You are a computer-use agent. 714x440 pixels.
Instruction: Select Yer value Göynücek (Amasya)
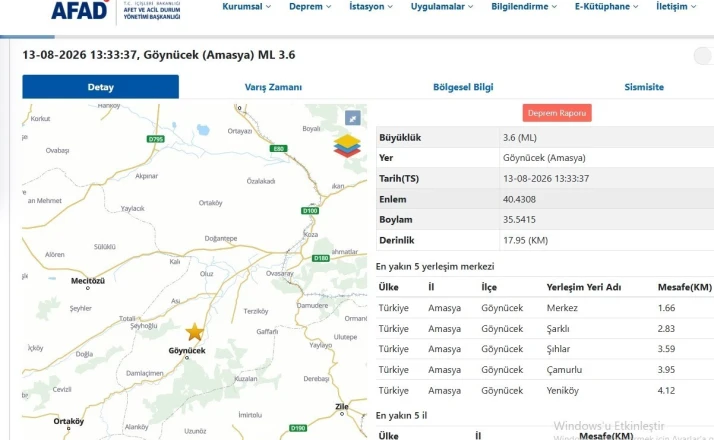click(x=544, y=158)
